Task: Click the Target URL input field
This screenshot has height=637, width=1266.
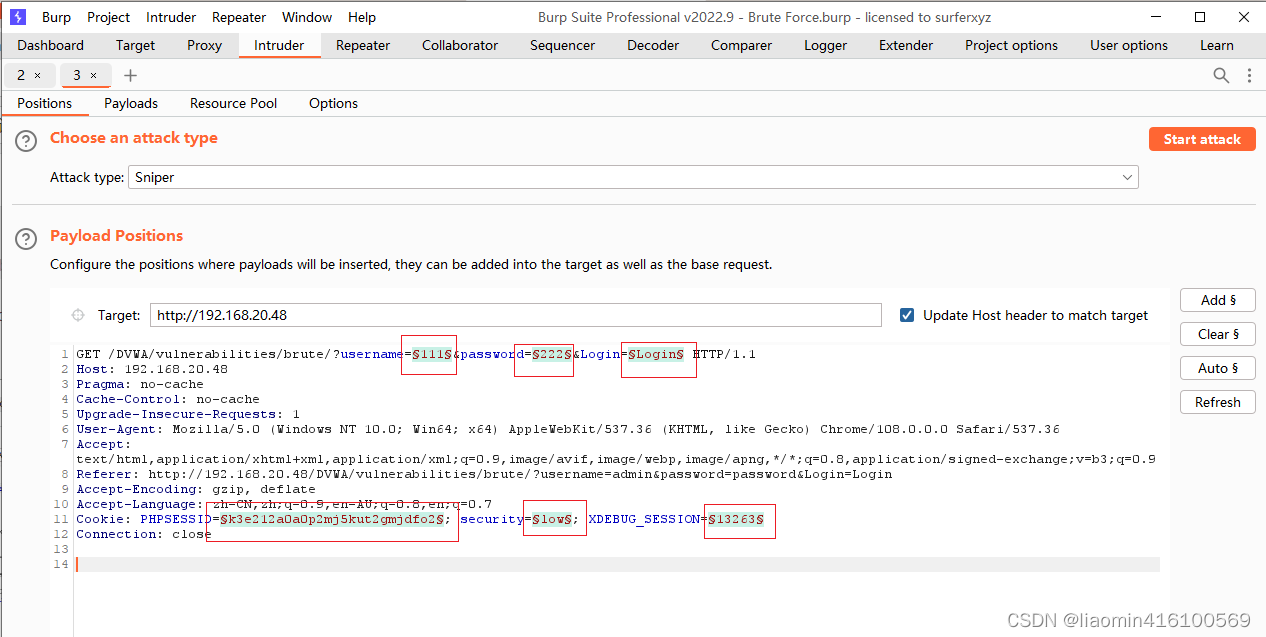Action: (516, 315)
